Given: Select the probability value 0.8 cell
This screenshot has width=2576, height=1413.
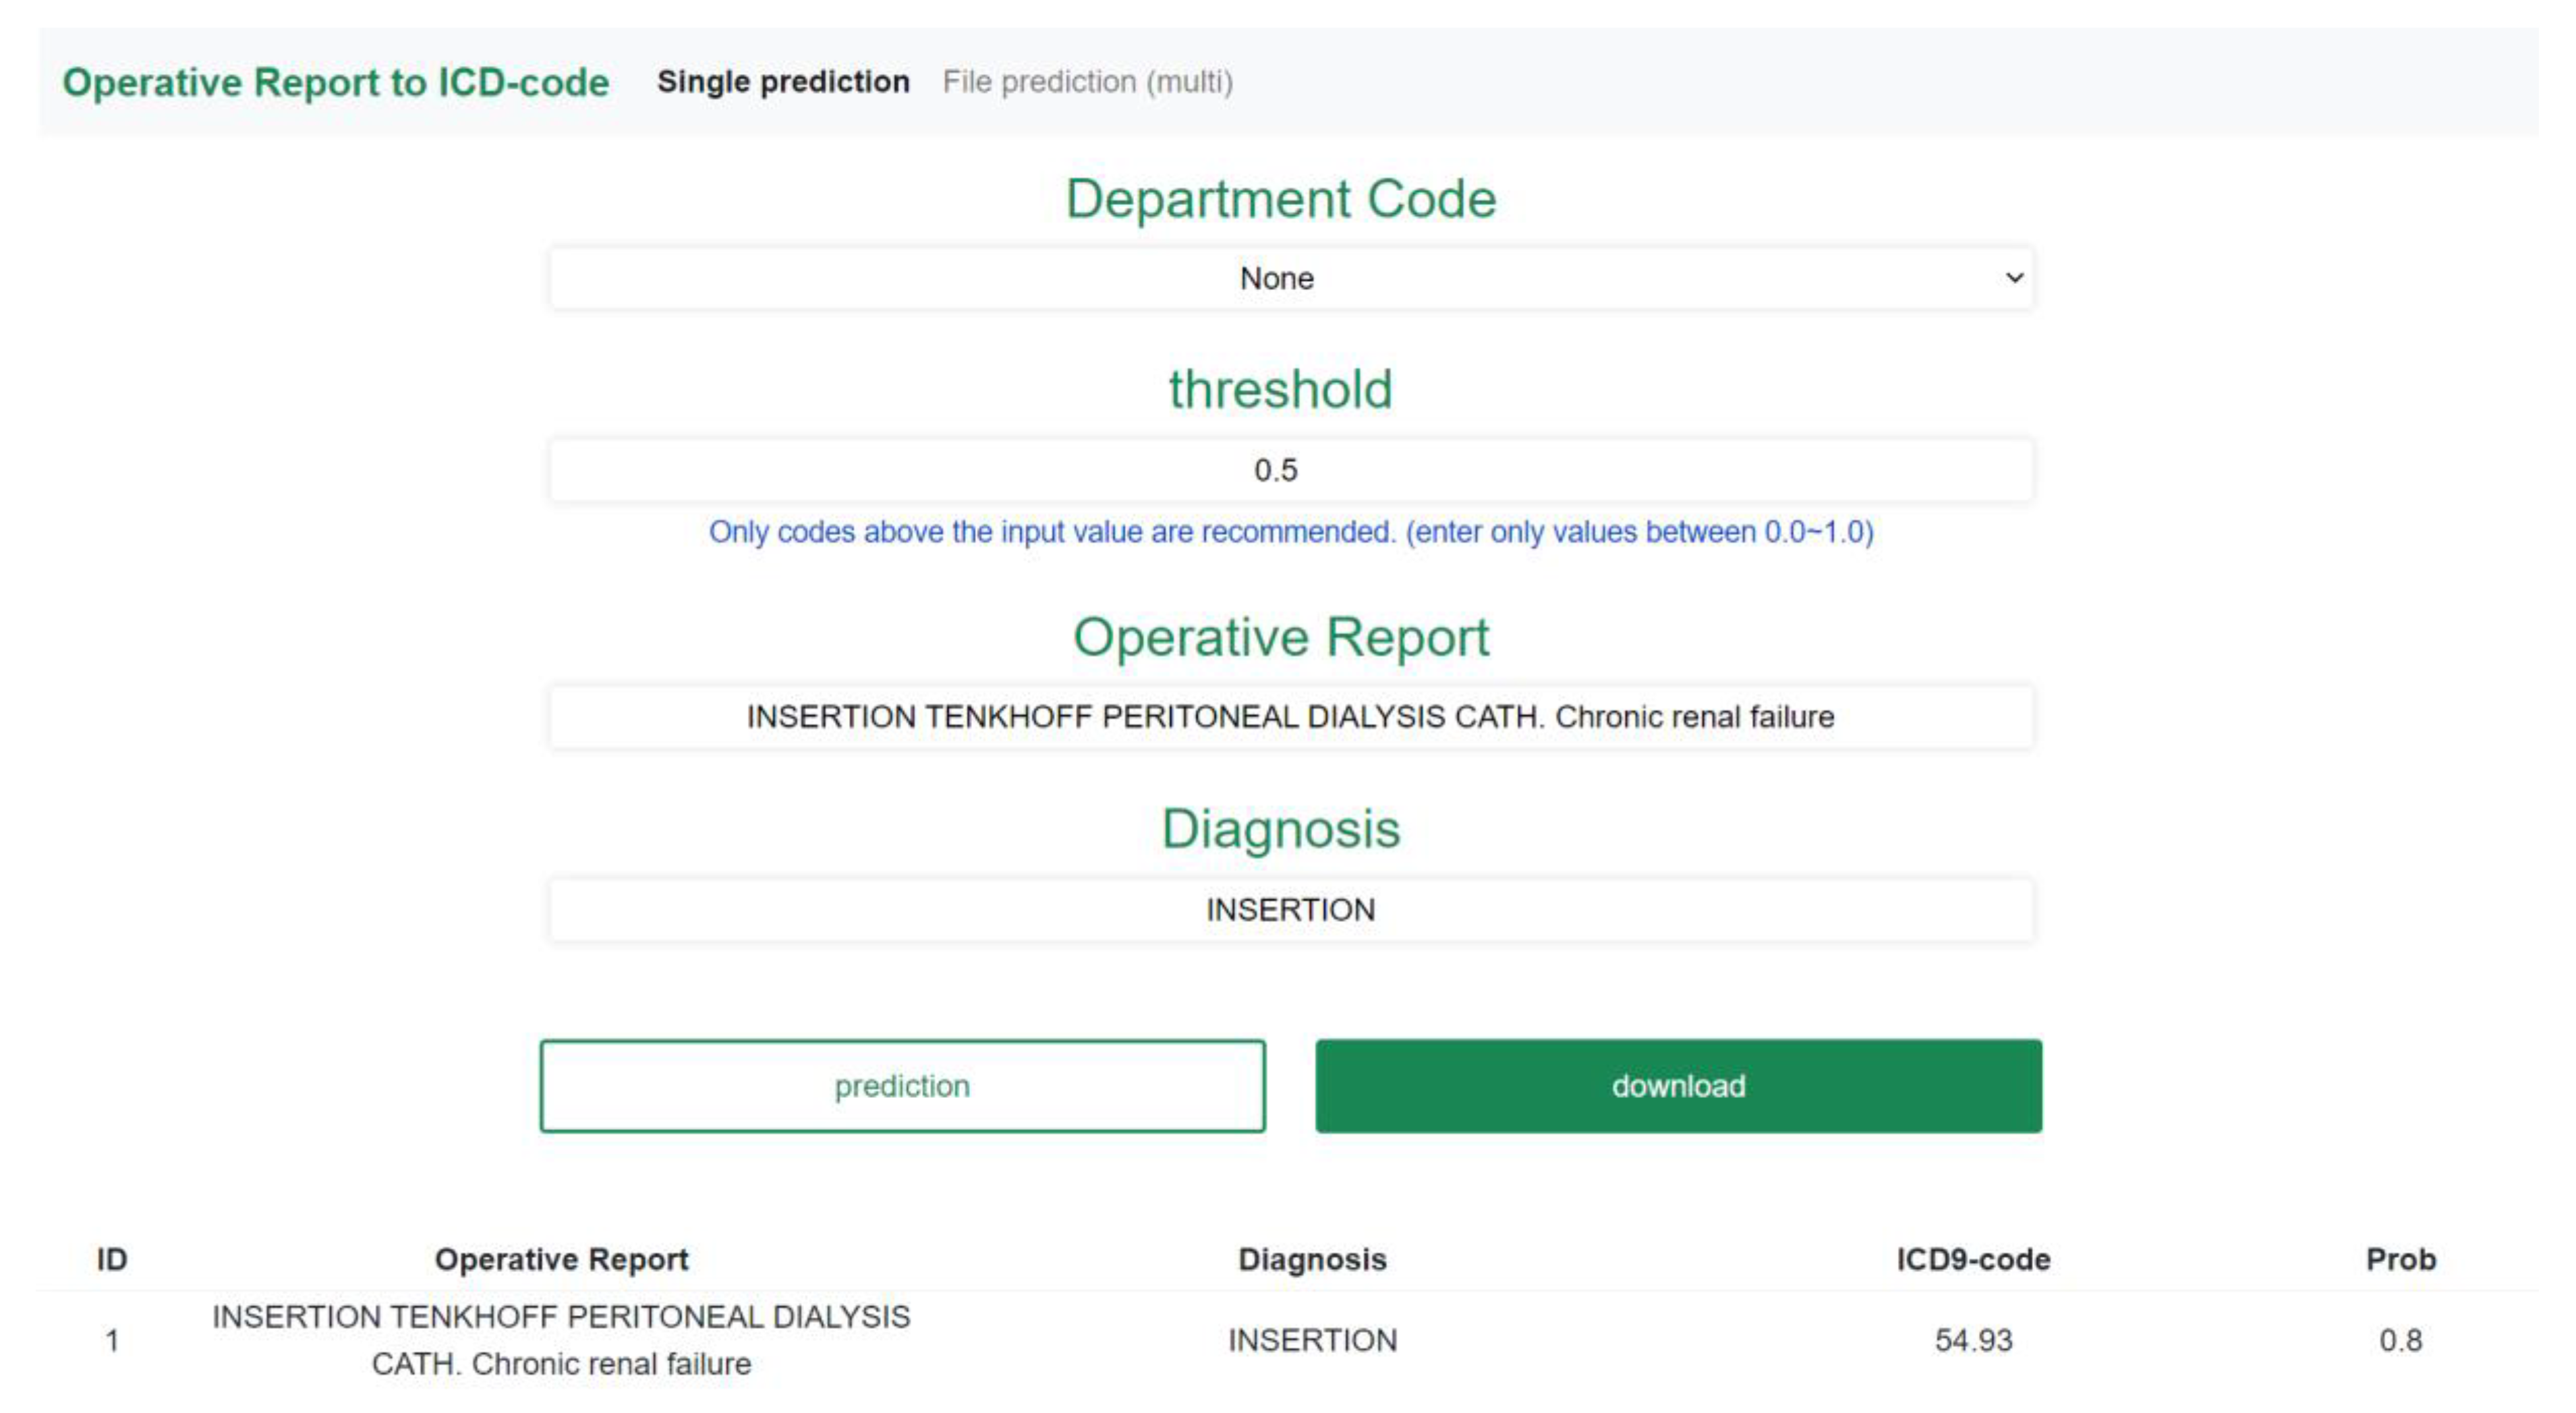Looking at the screenshot, I should (x=2400, y=1340).
